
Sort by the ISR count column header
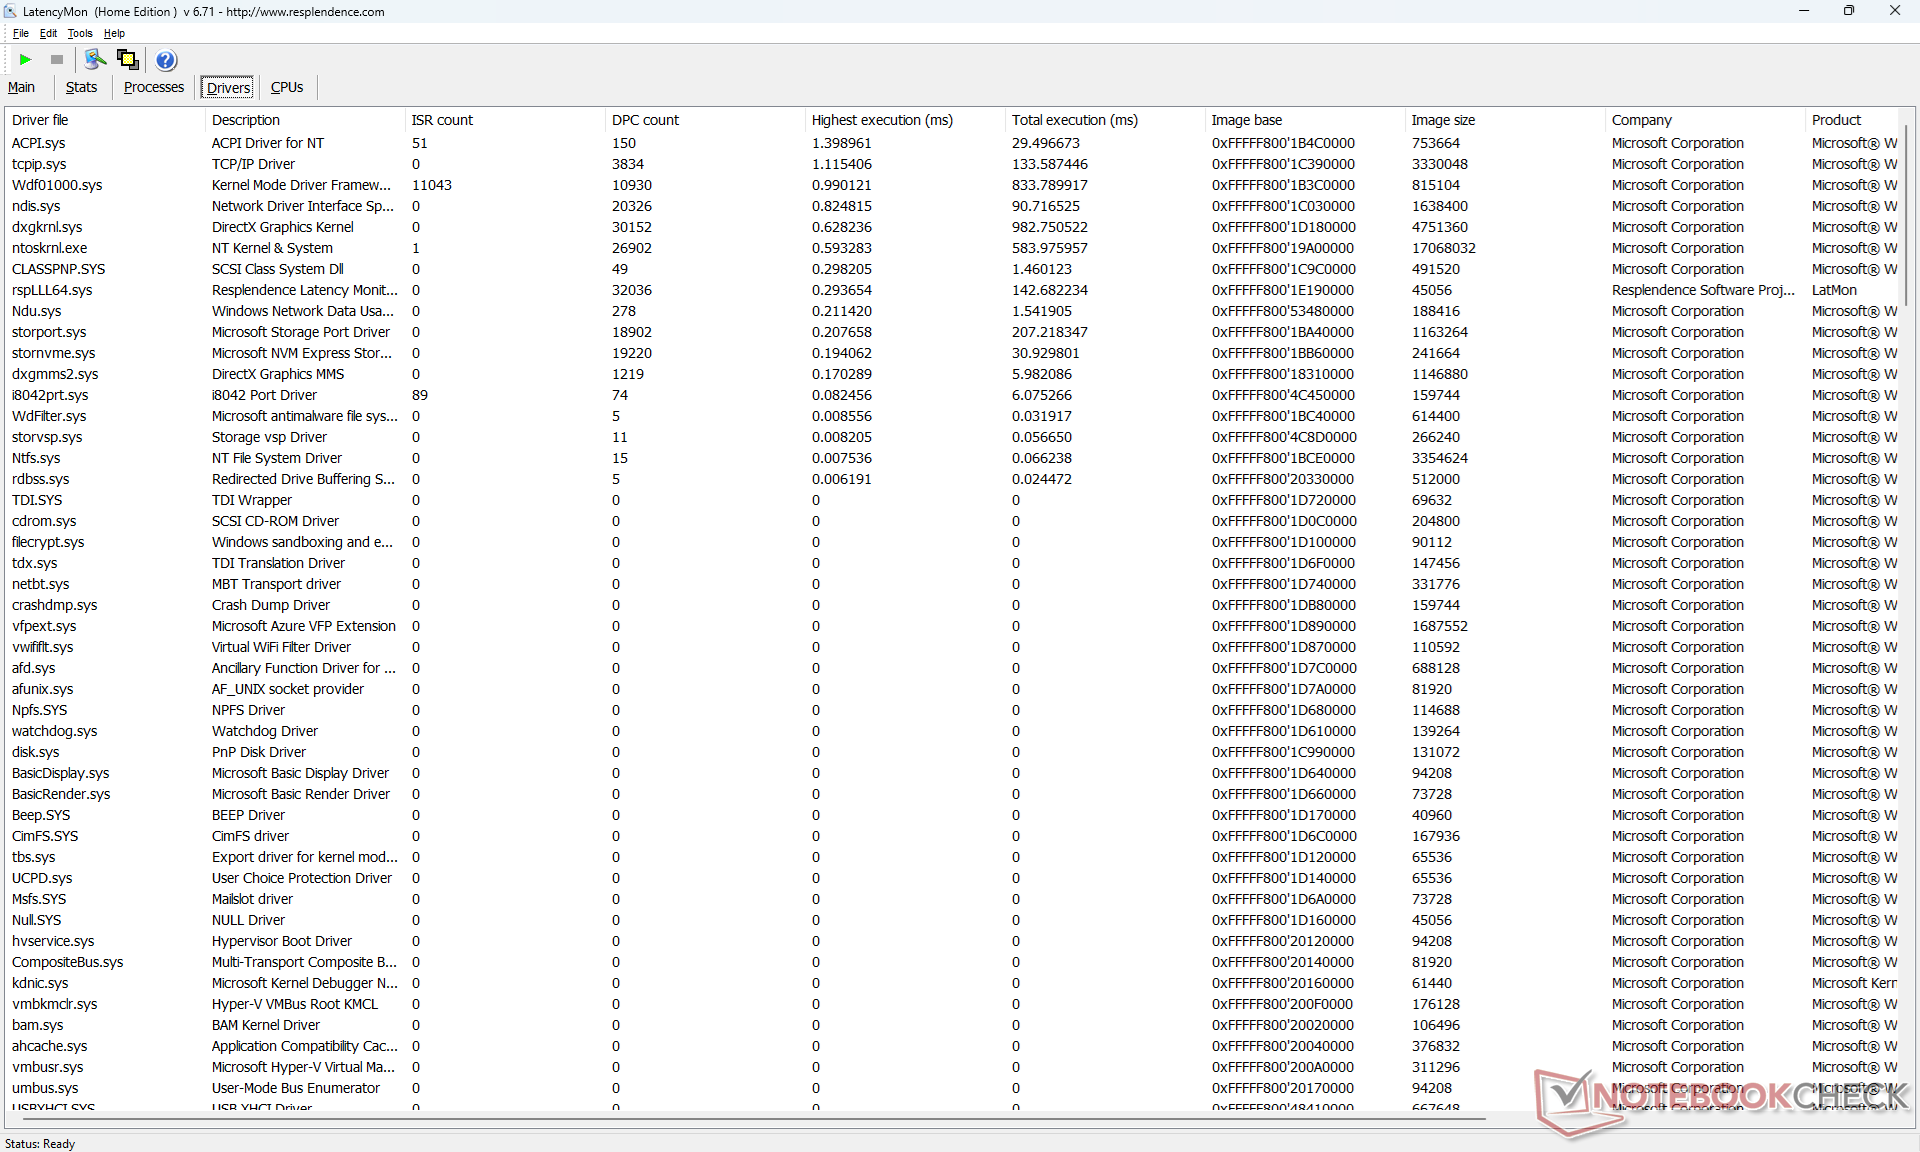pyautogui.click(x=442, y=120)
